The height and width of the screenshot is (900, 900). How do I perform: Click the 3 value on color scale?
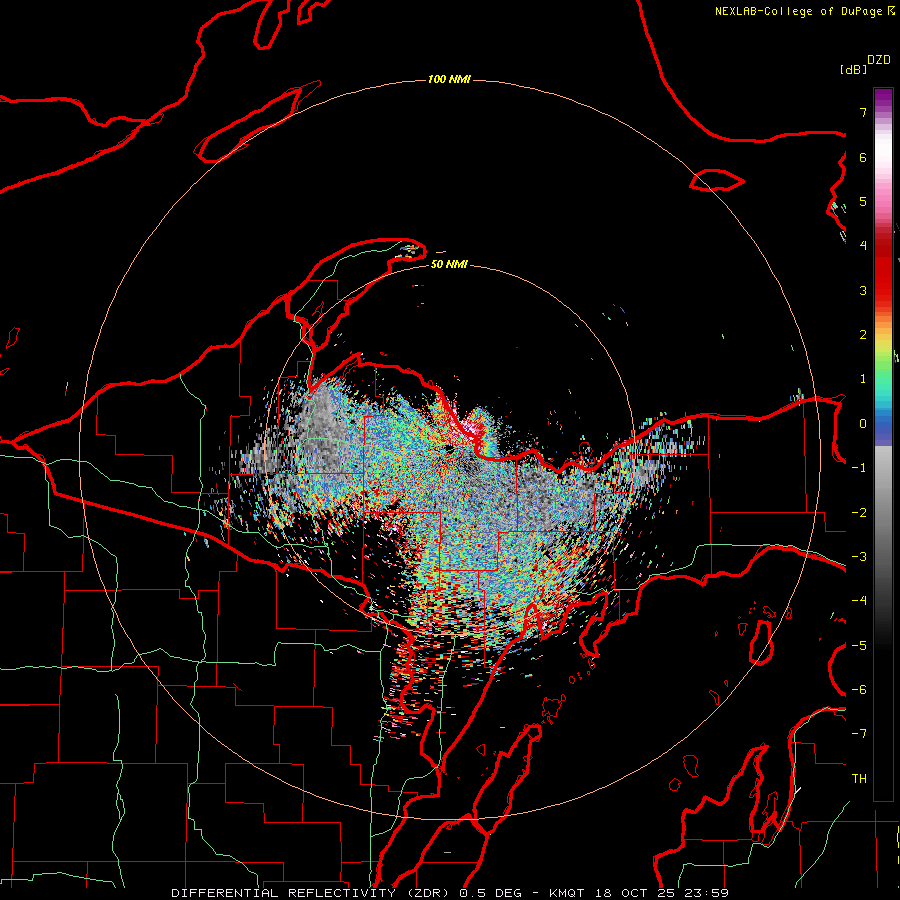(863, 290)
